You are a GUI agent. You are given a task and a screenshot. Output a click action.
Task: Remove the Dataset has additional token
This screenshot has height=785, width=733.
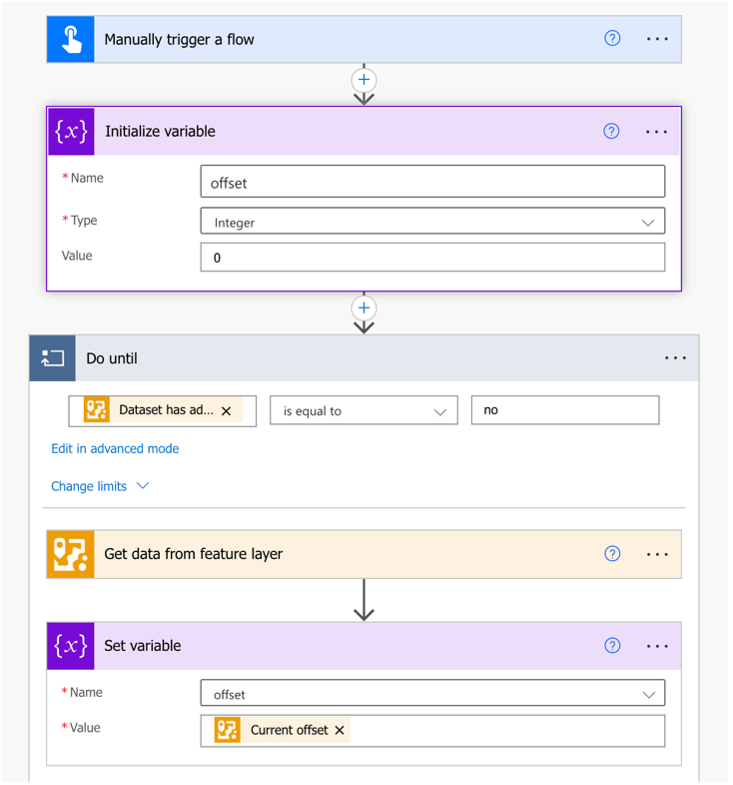226,410
